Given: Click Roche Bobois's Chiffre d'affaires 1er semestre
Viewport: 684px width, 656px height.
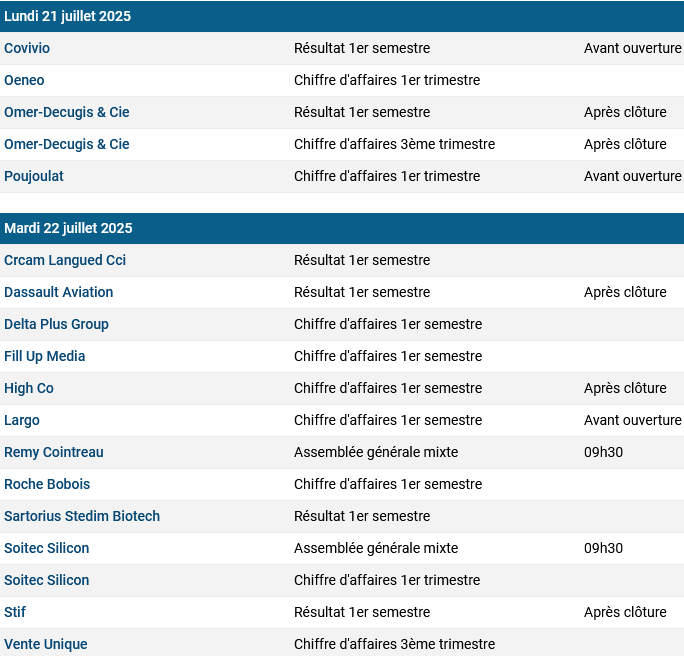Looking at the screenshot, I should [388, 484].
